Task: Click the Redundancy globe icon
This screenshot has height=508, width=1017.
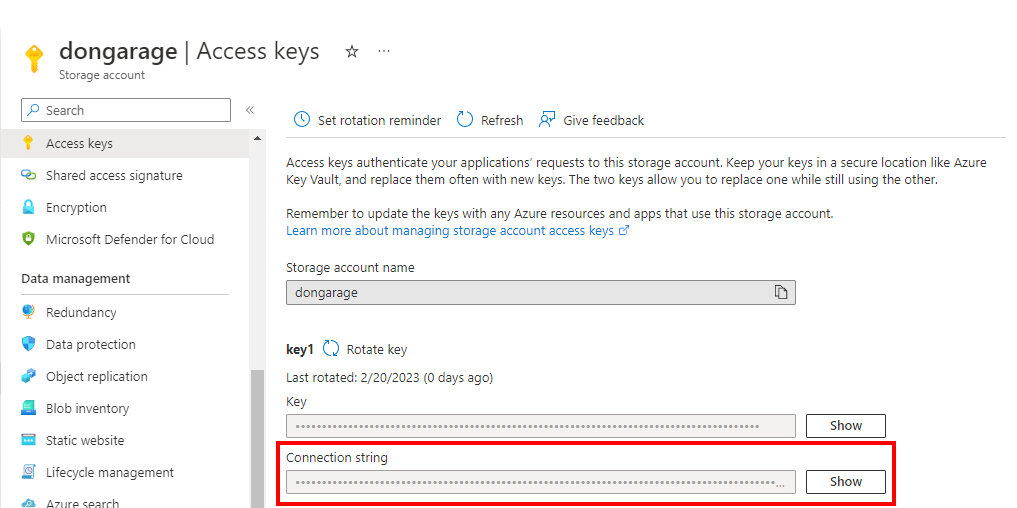Action: 28,312
